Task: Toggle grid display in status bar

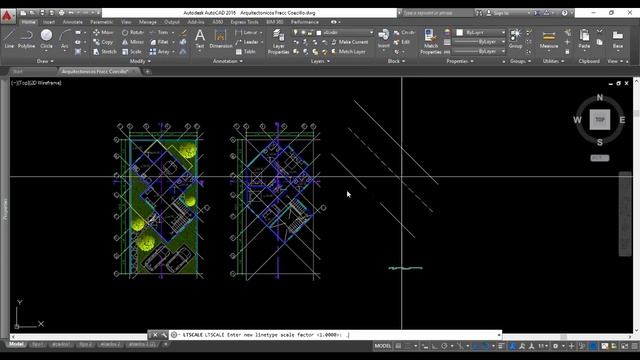Action: [x=398, y=346]
